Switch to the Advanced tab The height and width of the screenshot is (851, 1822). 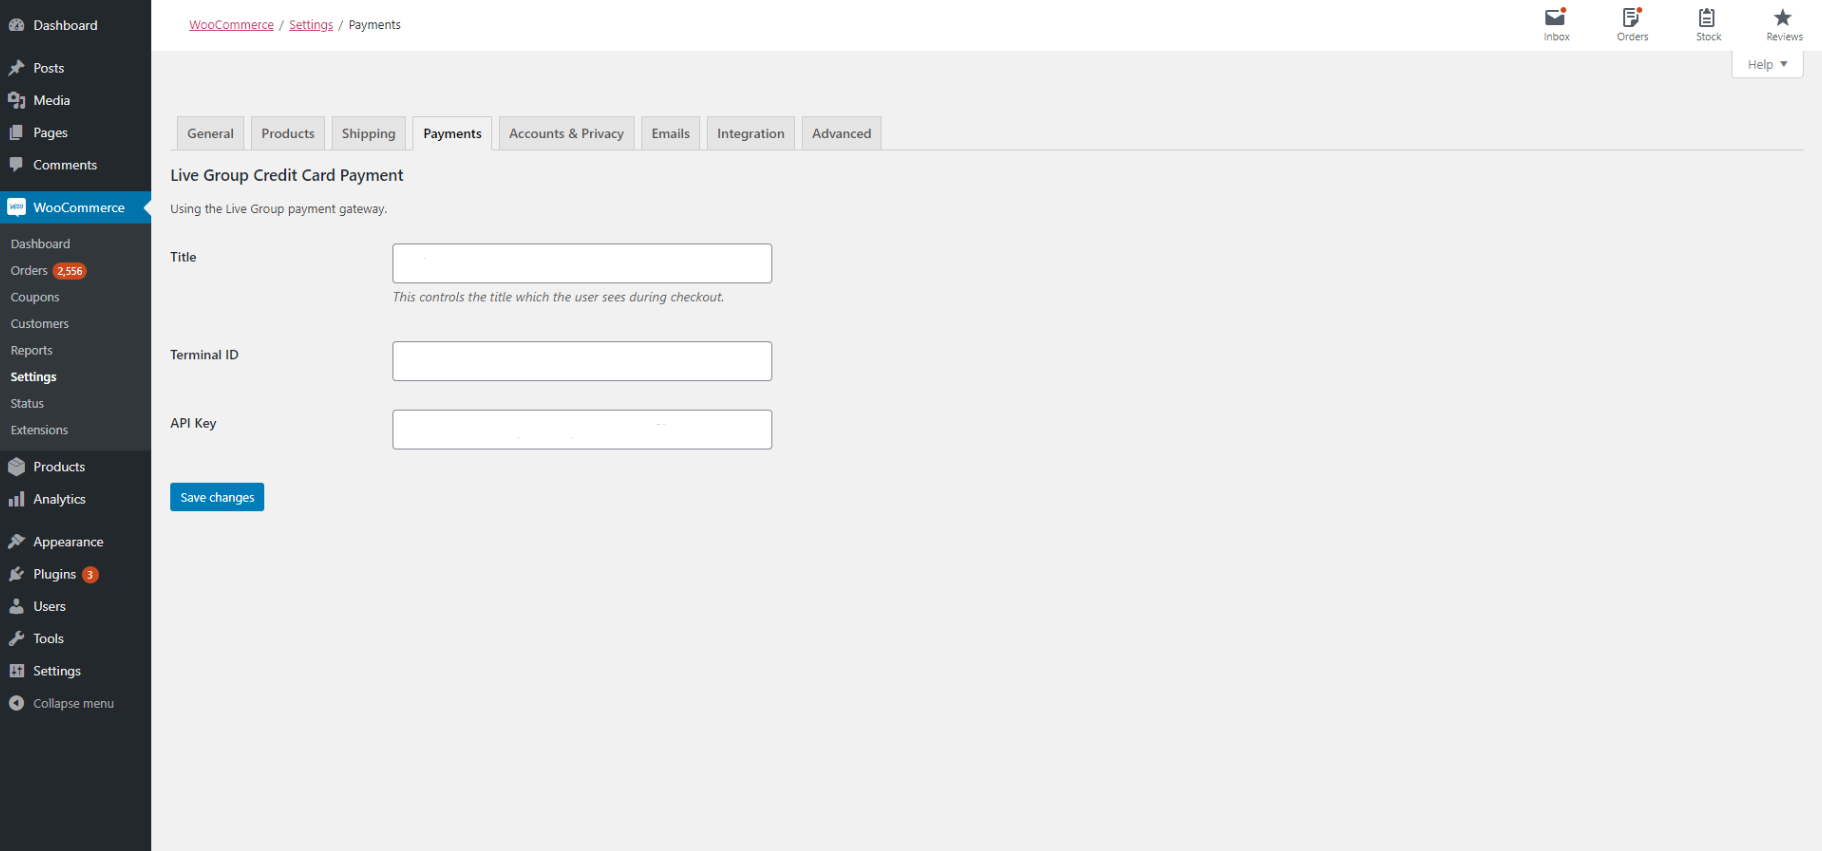(x=841, y=133)
